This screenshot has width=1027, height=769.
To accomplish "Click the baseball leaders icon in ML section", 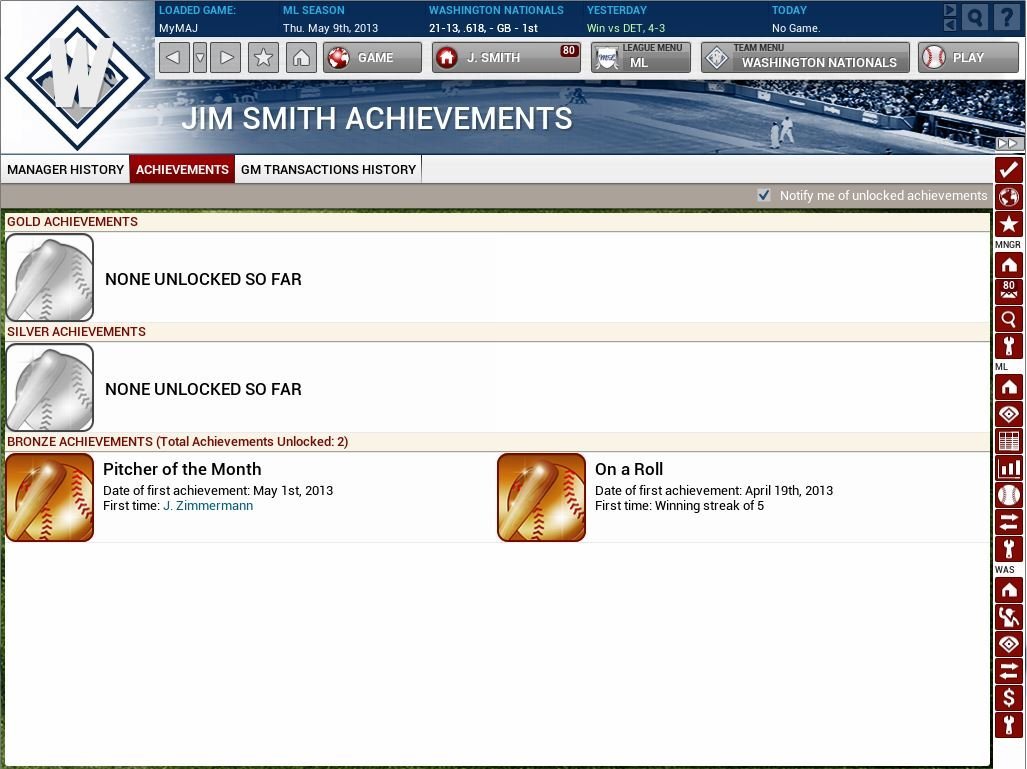I will click(1008, 493).
